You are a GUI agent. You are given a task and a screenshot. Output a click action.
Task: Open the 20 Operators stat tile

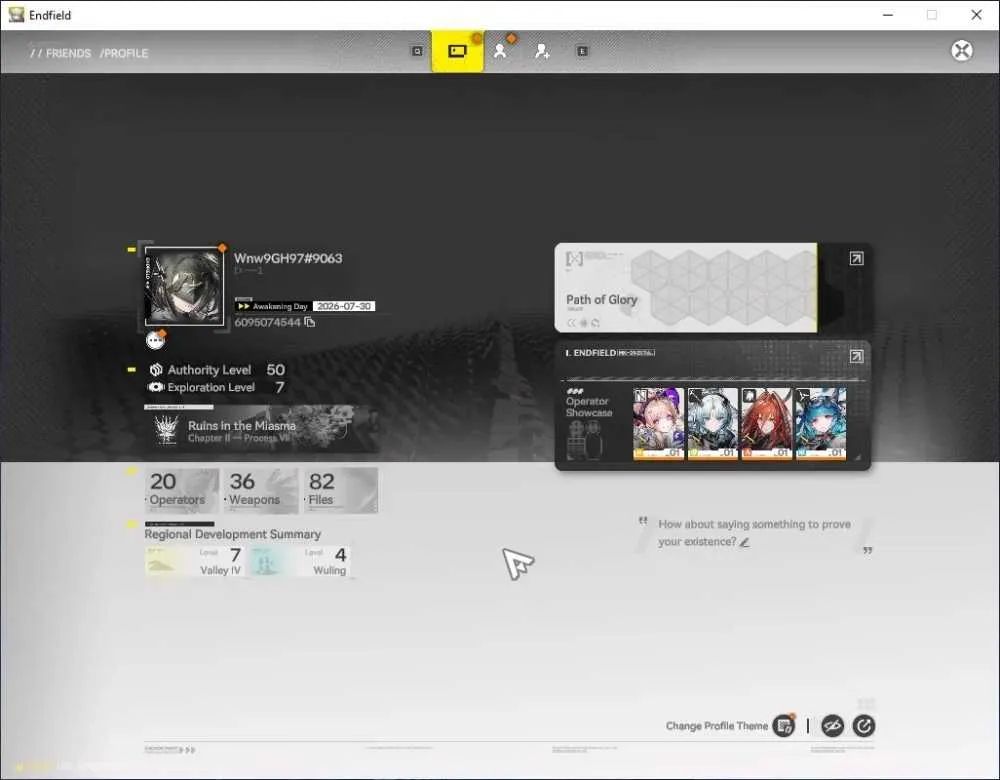coord(182,490)
